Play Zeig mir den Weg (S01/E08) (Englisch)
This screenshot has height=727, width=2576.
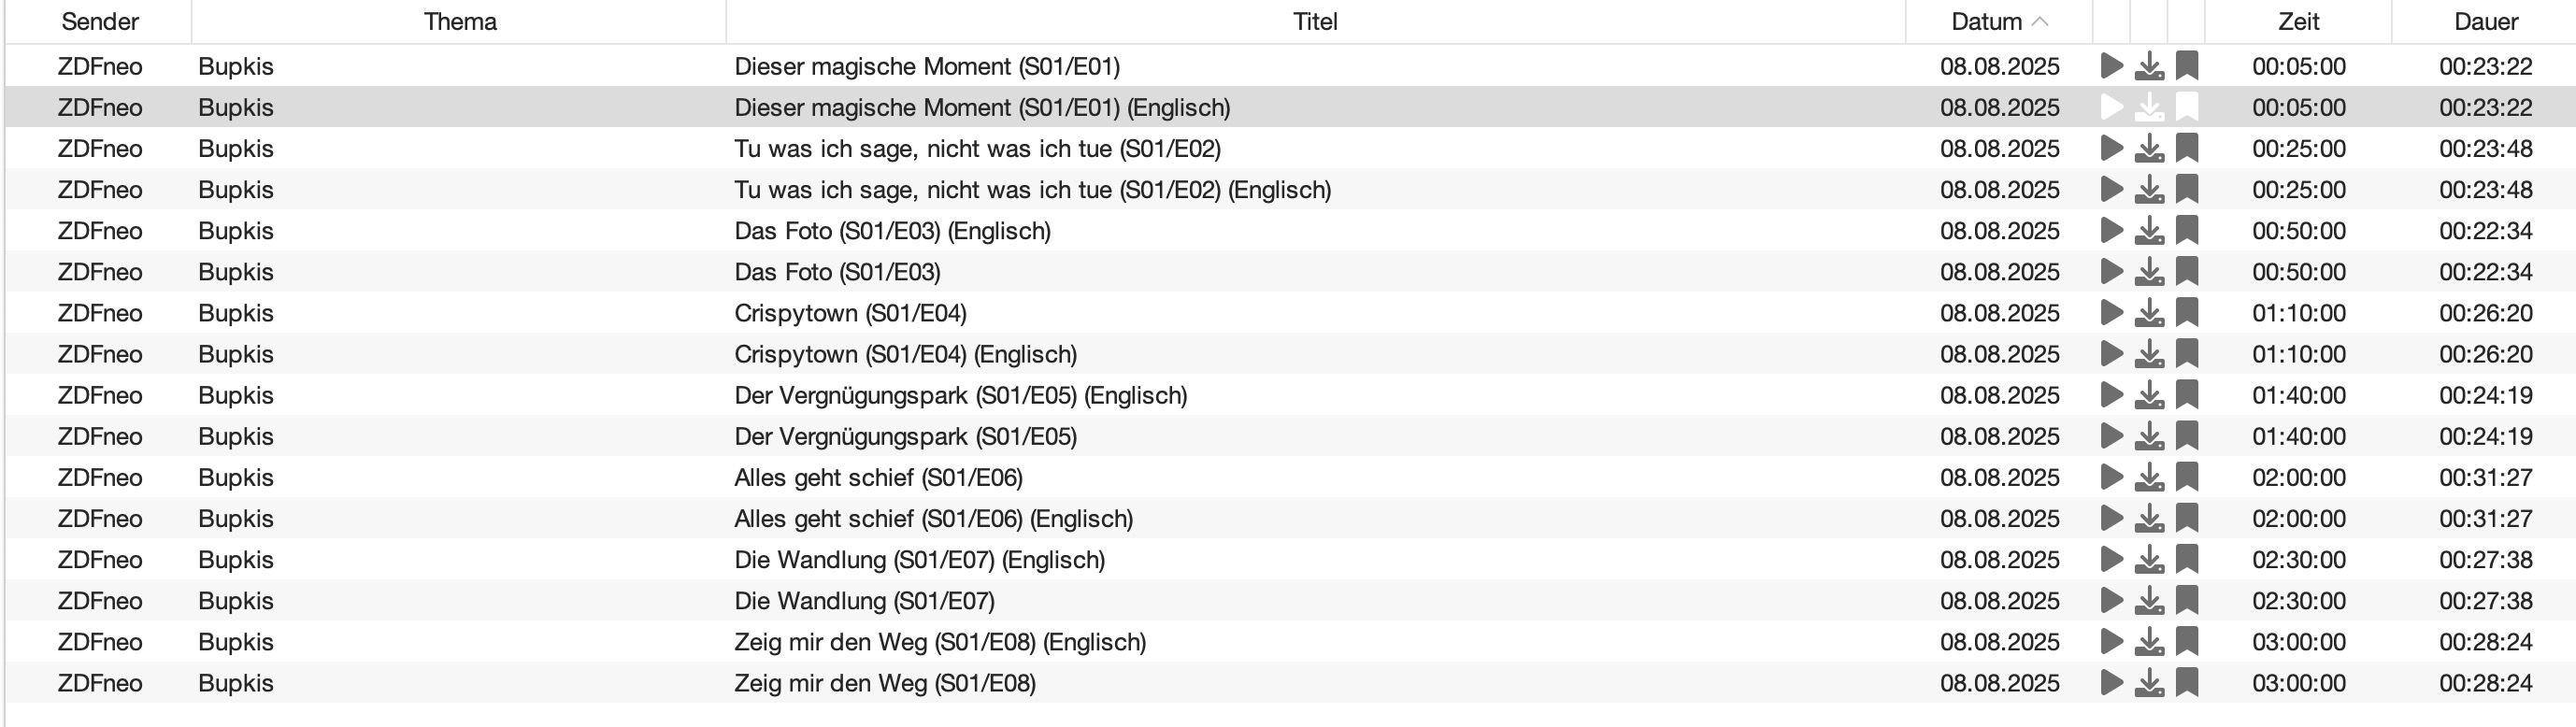pos(2111,642)
